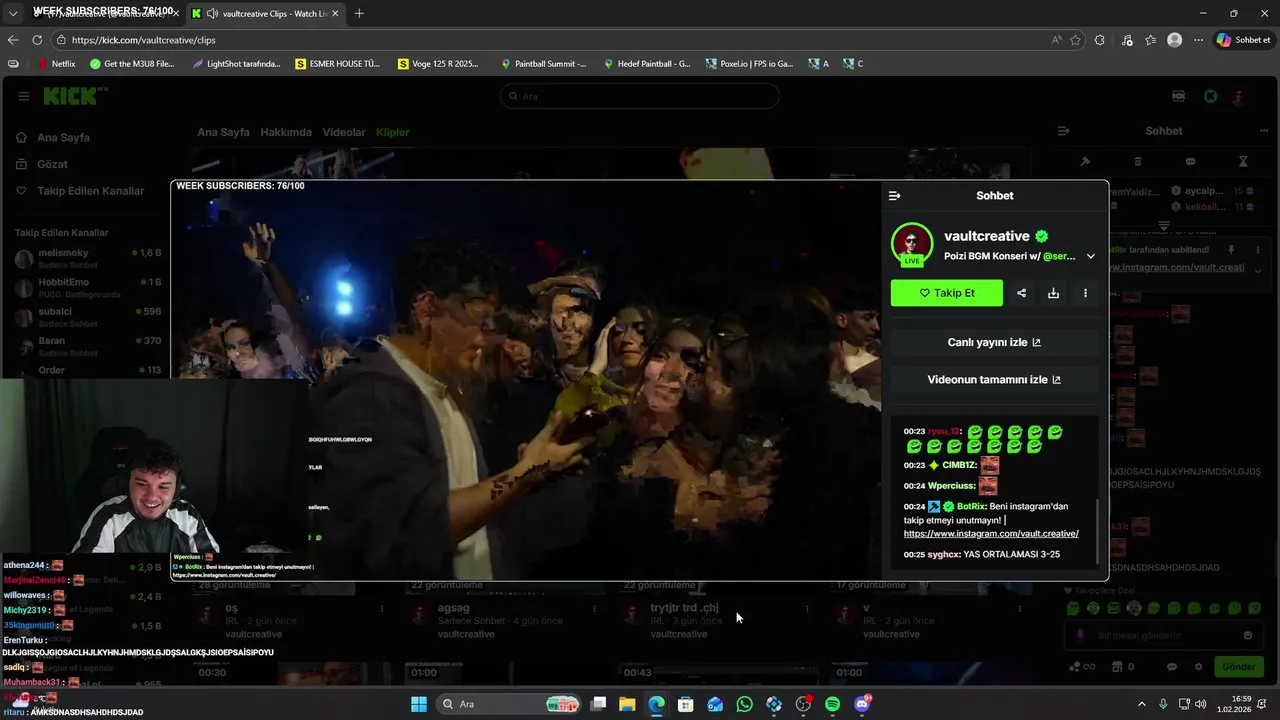Open the LightShot tarafında bookmark
This screenshot has height=720, width=1280.
237,64
